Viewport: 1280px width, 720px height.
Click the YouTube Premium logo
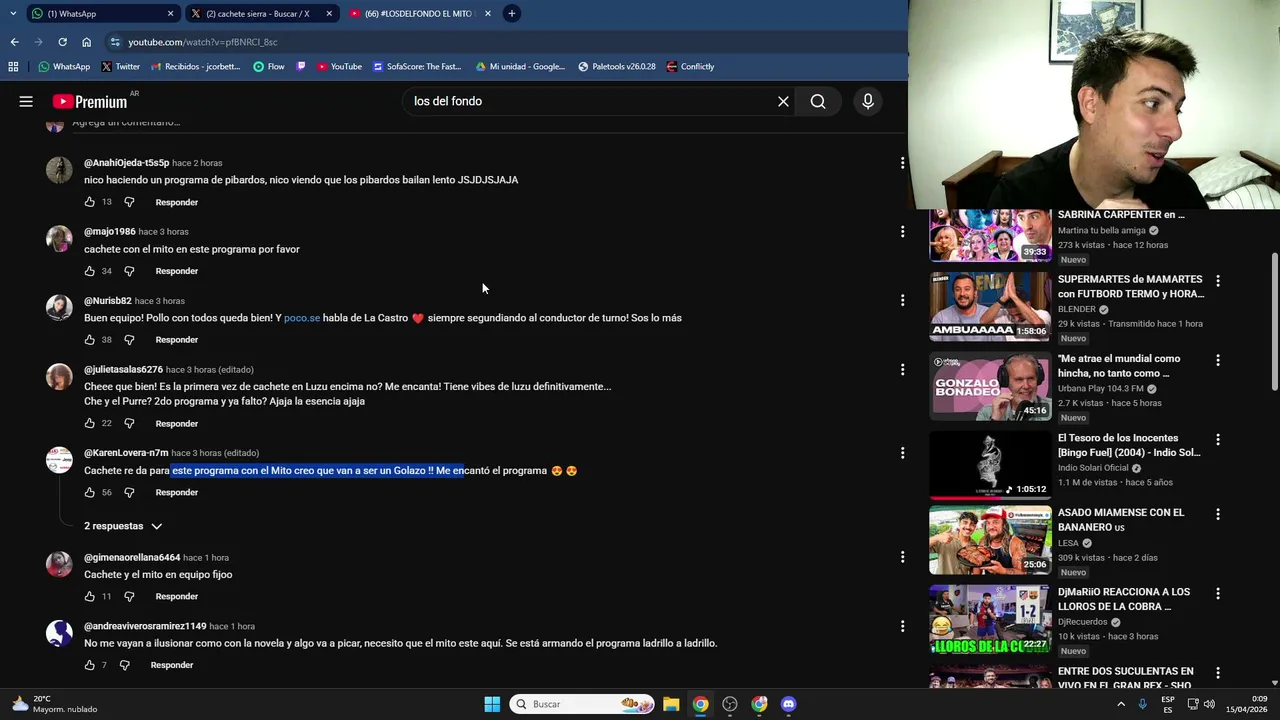point(90,101)
